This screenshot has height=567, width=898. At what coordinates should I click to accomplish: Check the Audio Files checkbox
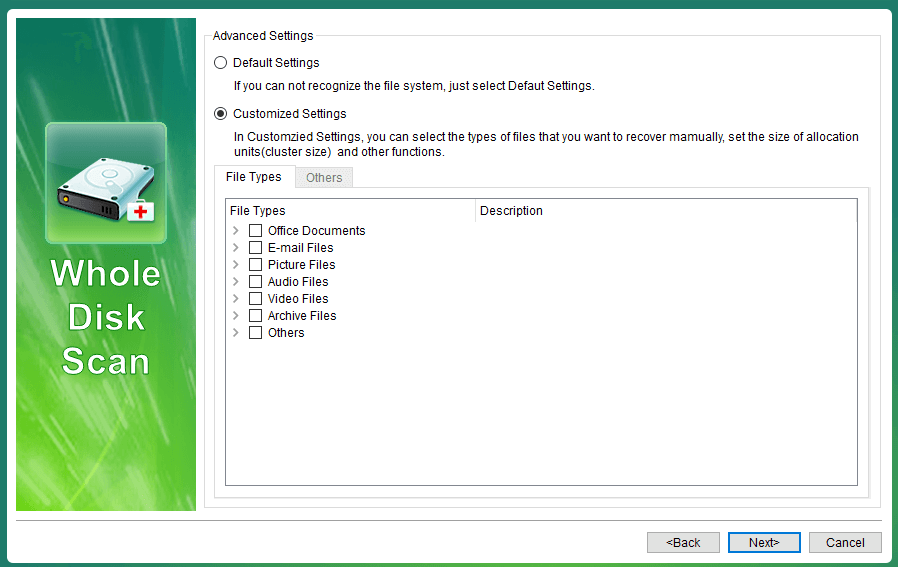click(255, 282)
